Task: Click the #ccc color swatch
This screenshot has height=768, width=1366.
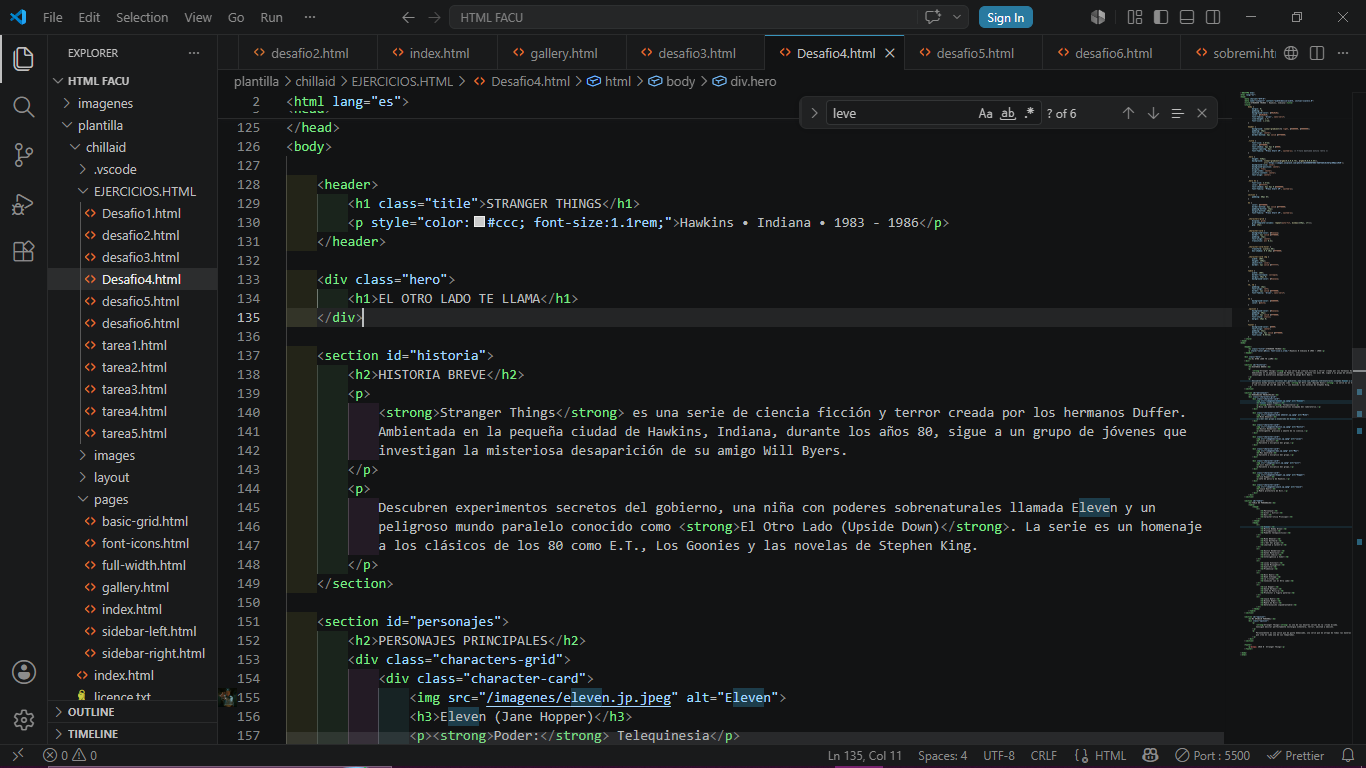Action: (x=479, y=223)
